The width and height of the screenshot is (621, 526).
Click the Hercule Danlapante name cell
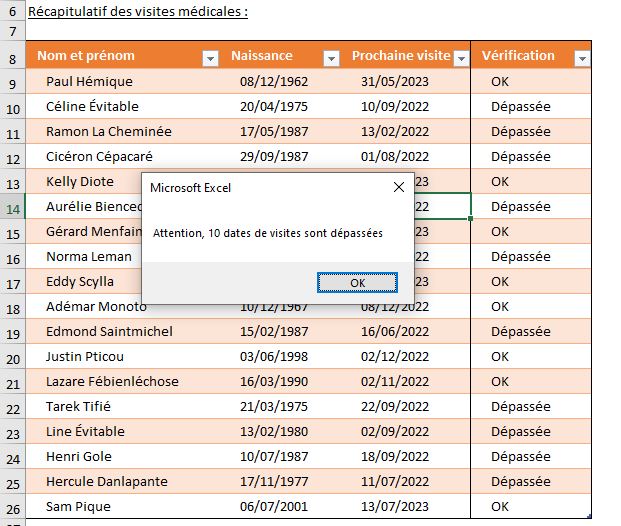tap(108, 482)
